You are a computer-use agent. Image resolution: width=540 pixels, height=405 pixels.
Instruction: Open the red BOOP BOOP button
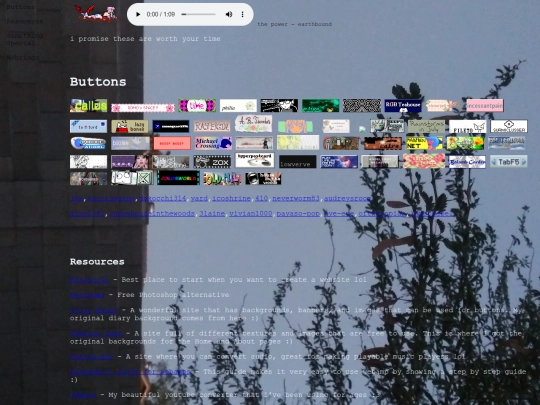172,143
